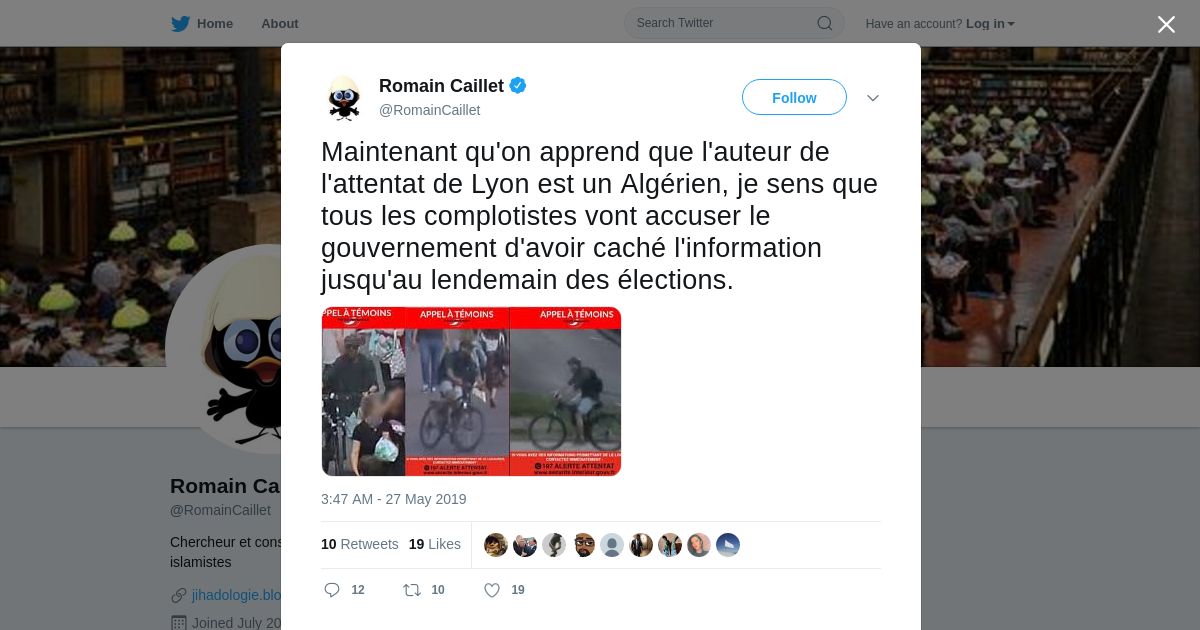Open the About menu item
Screen dimensions: 1200x630
(280, 24)
